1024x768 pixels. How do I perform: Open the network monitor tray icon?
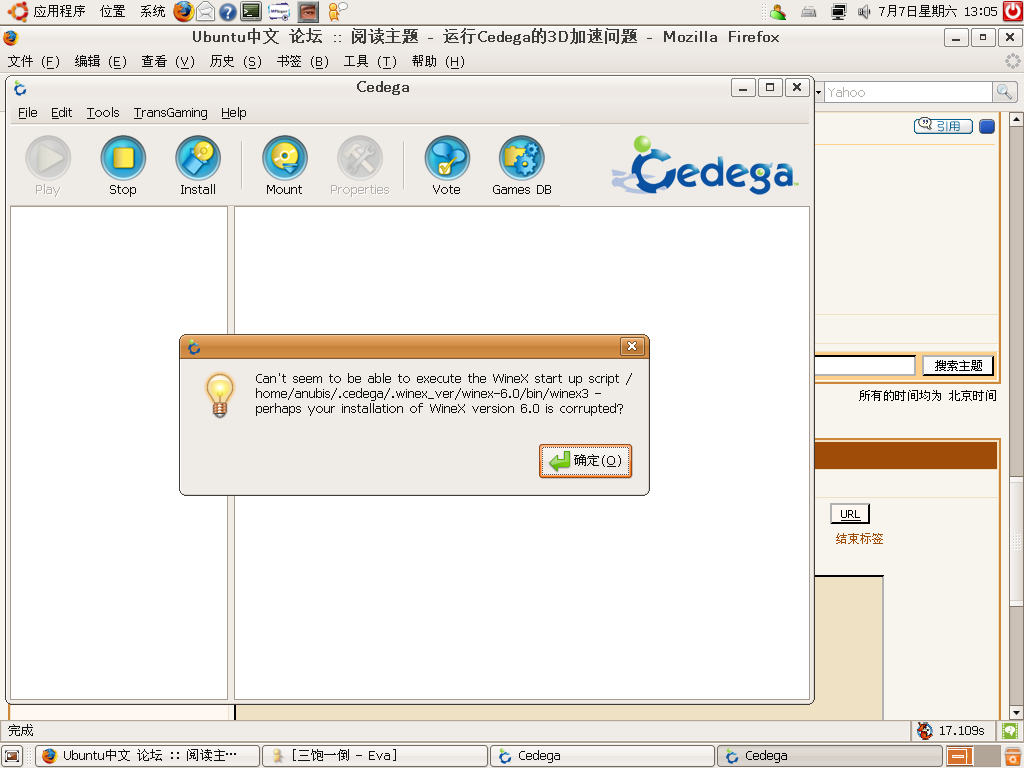839,11
